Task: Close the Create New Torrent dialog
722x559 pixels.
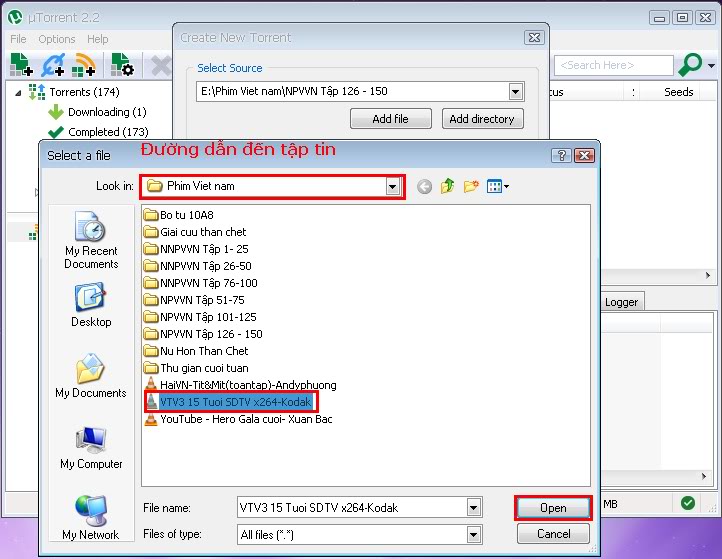Action: [534, 38]
